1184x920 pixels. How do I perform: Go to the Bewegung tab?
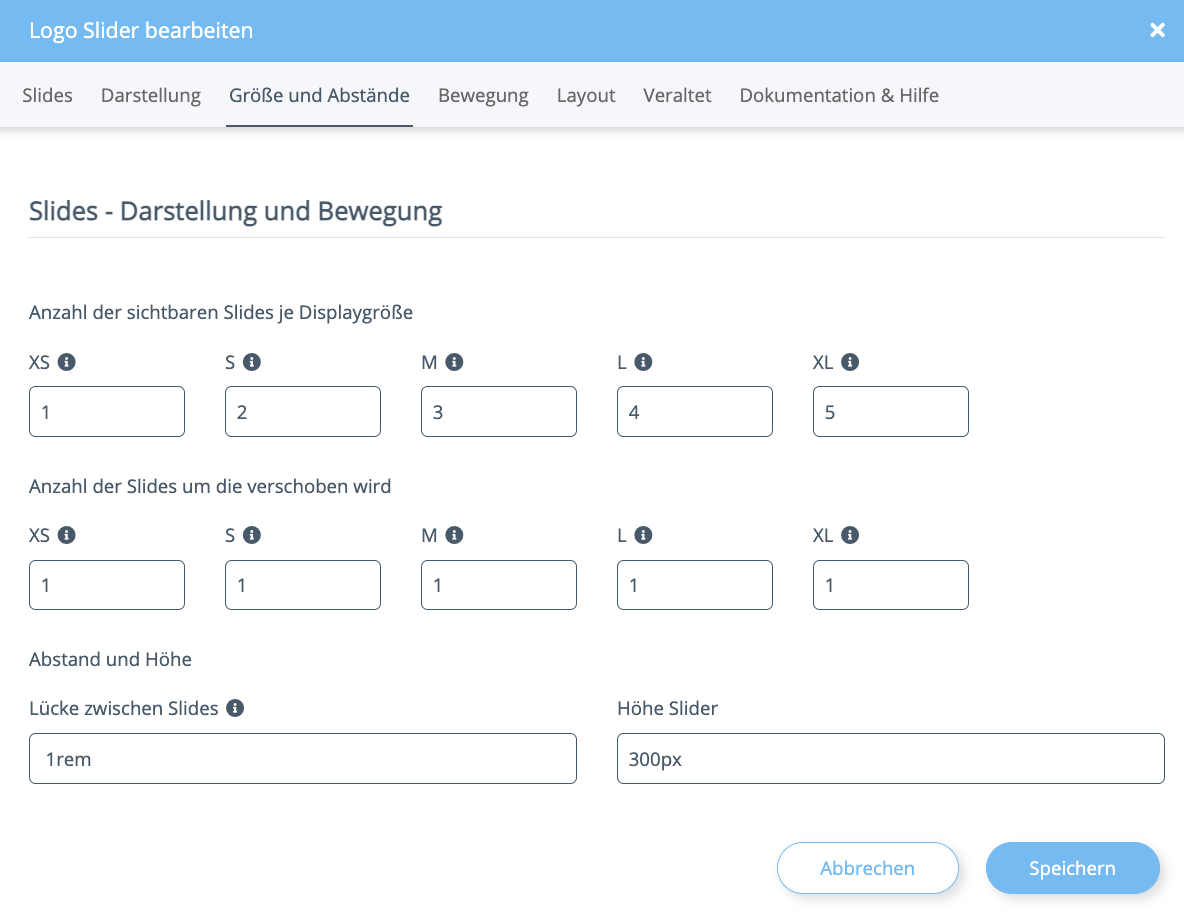tap(483, 95)
